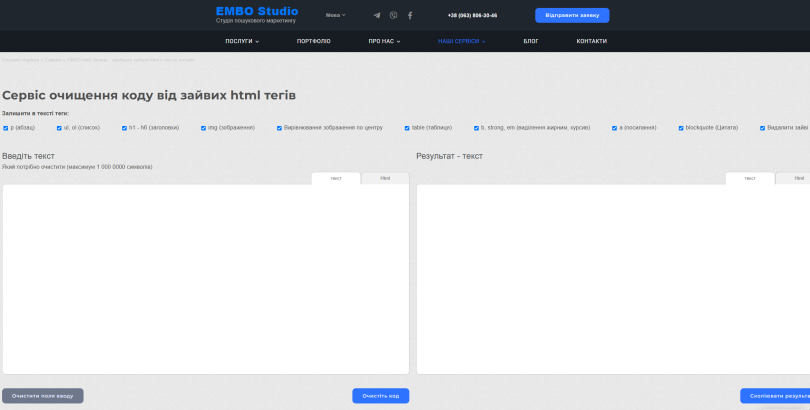Untick 'Вирівнювання зображення по центру' checkbox
Viewport: 810px width, 410px height.
pyautogui.click(x=279, y=128)
